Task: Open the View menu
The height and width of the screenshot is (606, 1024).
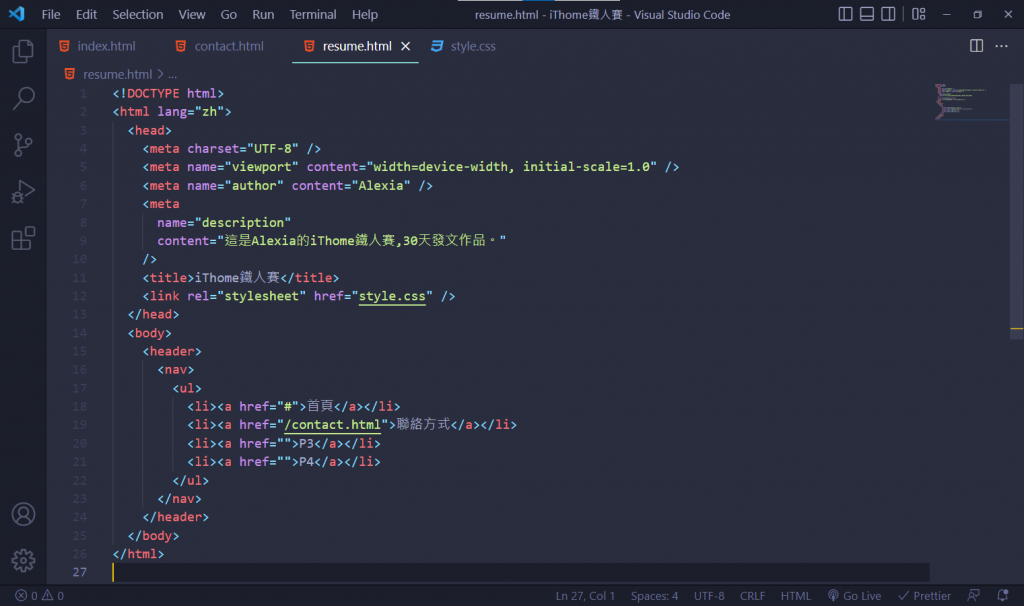Action: (192, 14)
